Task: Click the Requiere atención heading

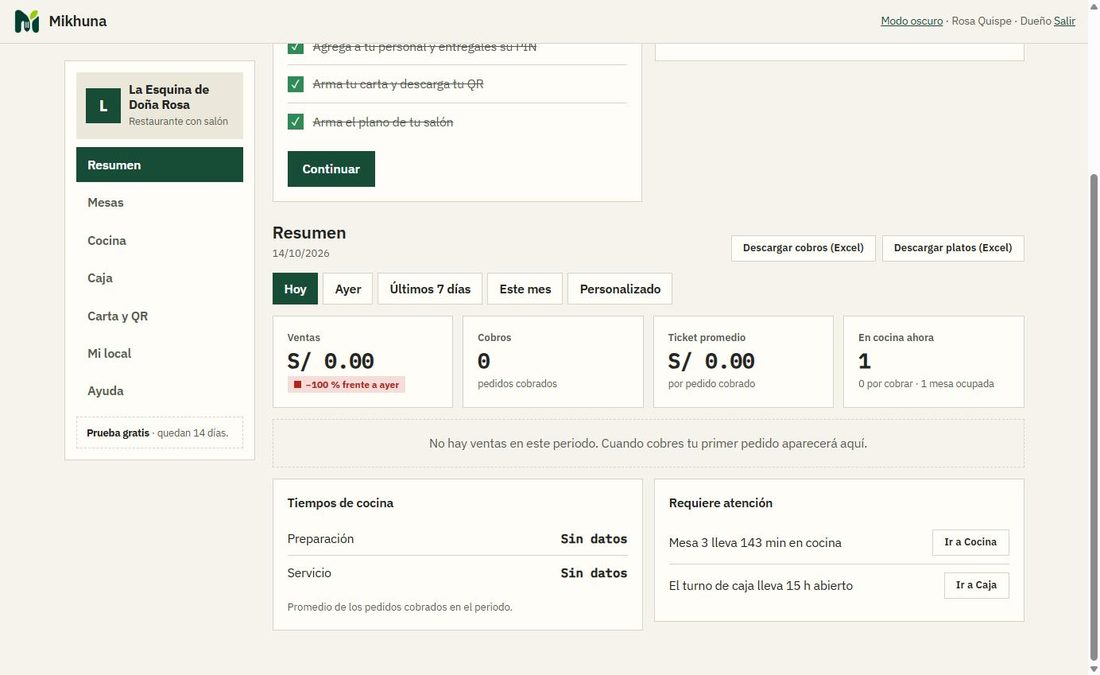Action: coord(720,503)
